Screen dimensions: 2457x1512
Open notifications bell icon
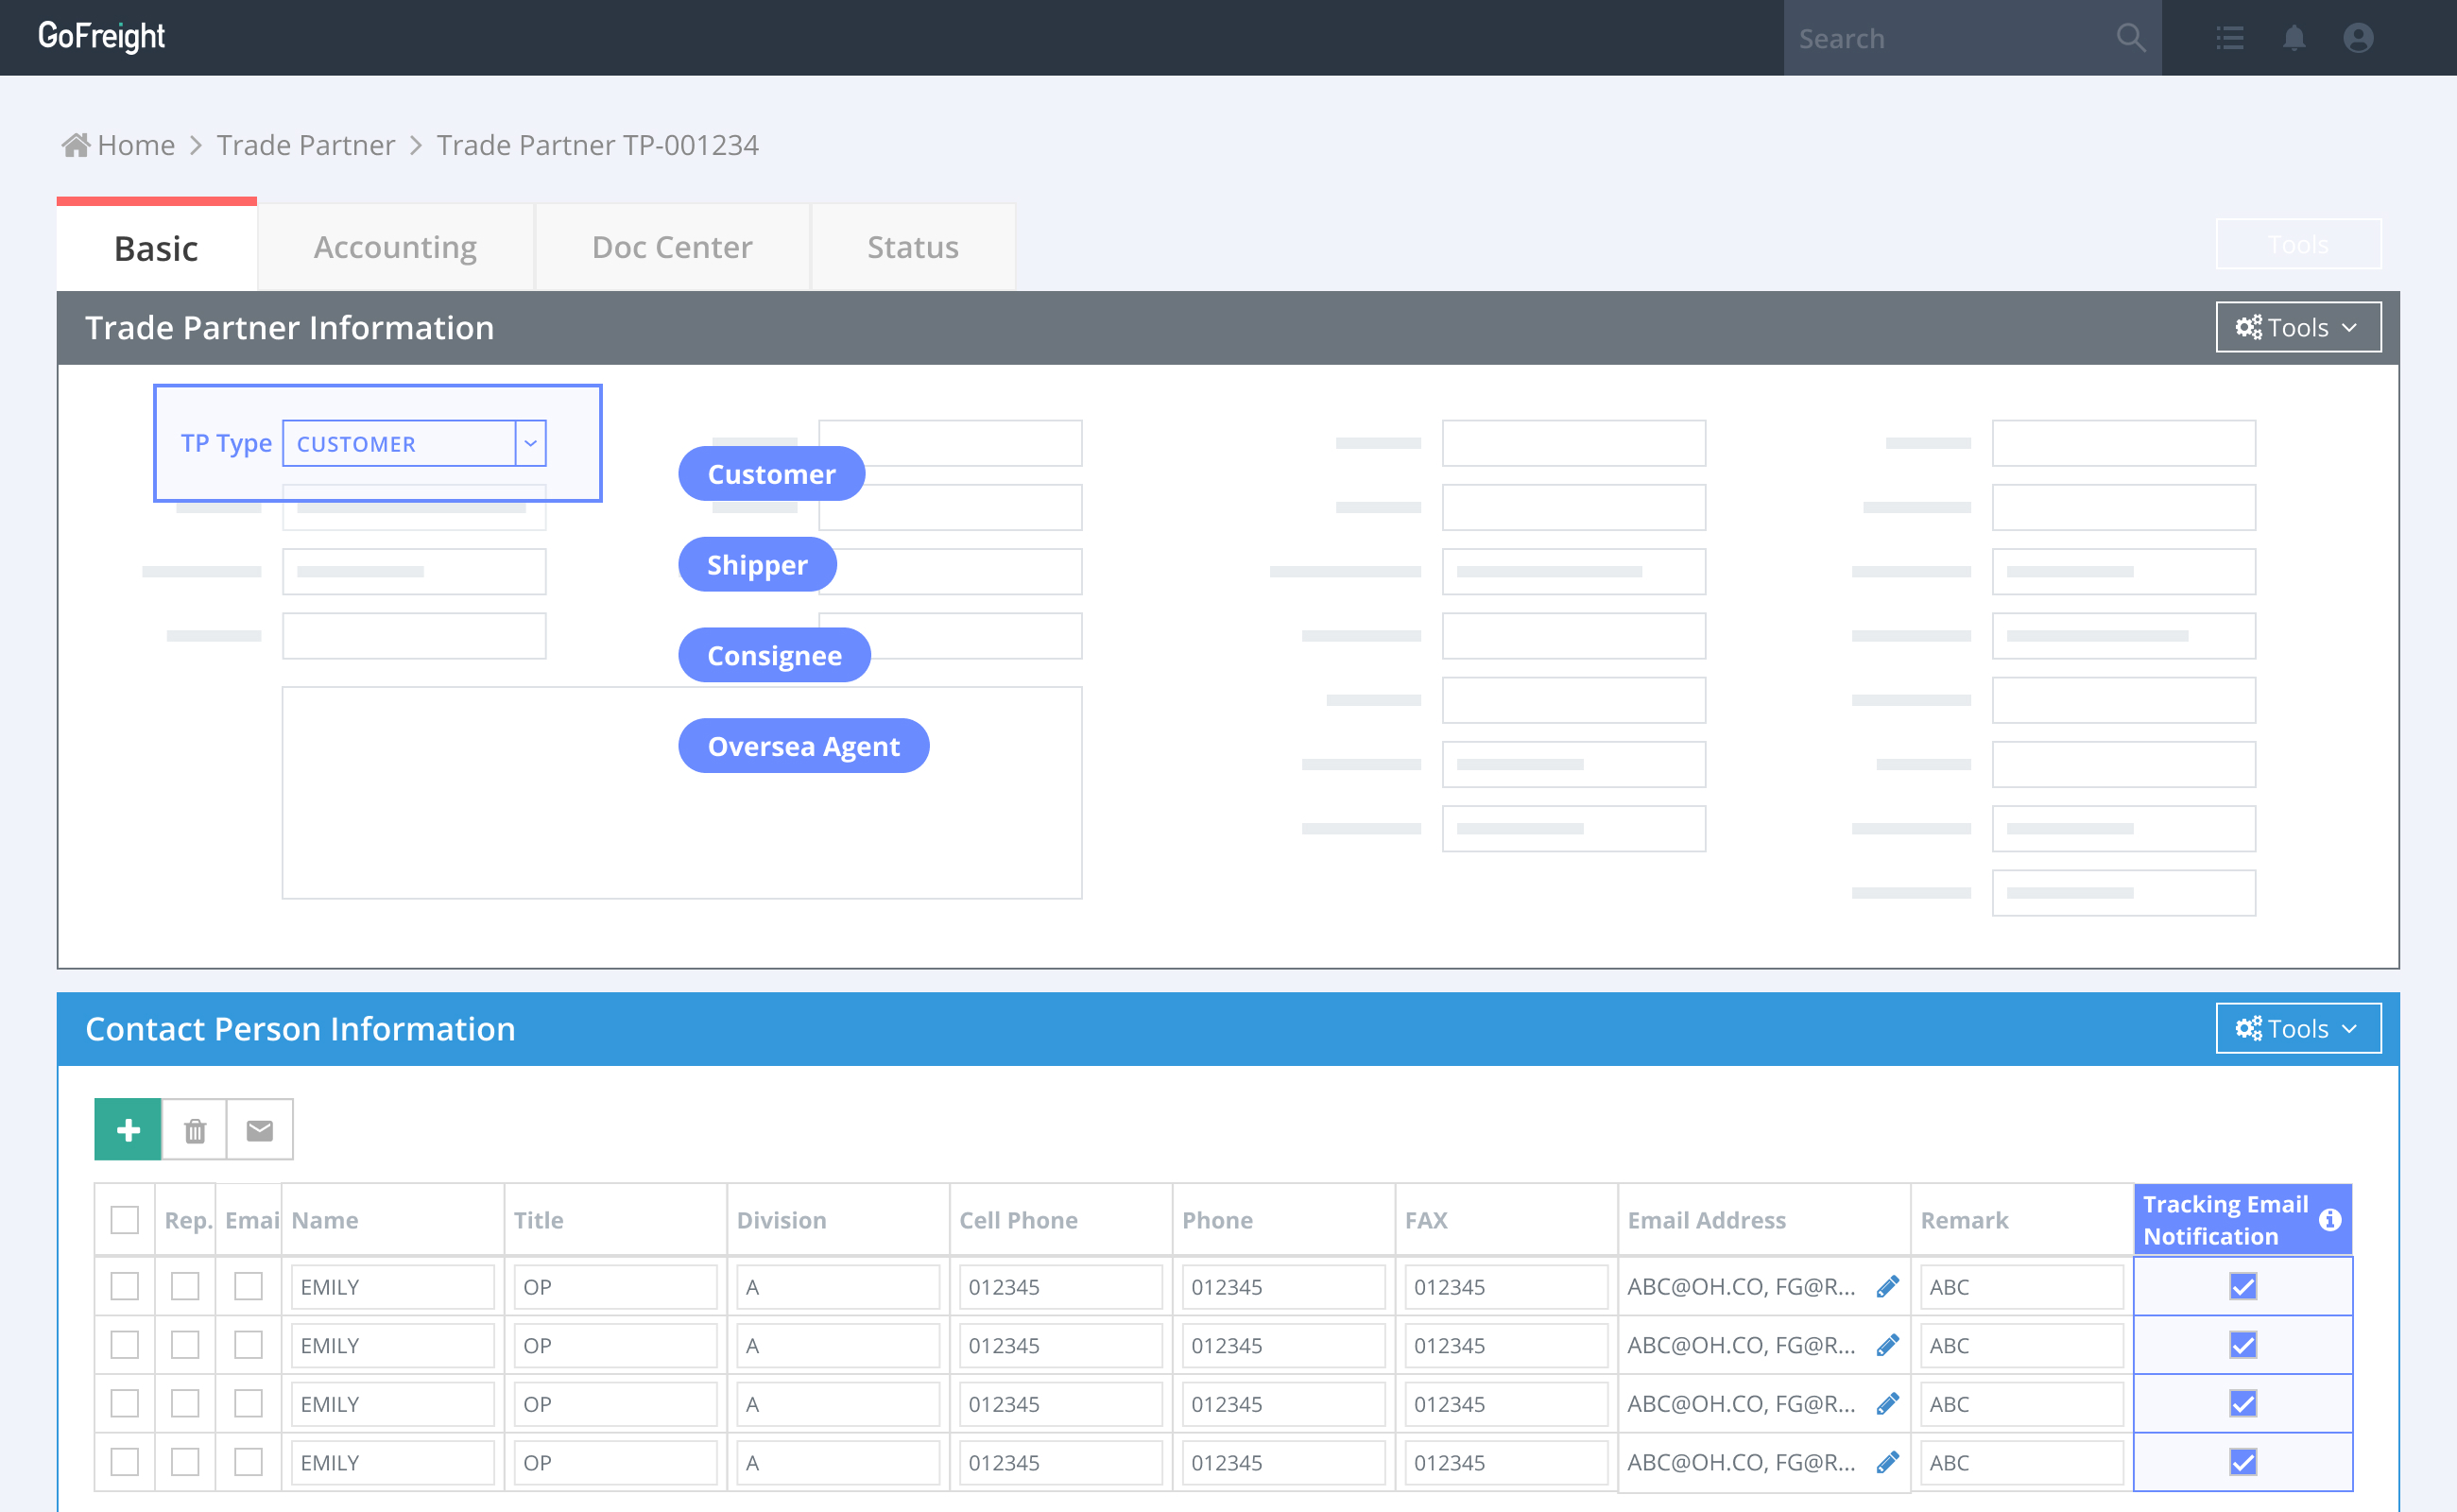(2293, 38)
